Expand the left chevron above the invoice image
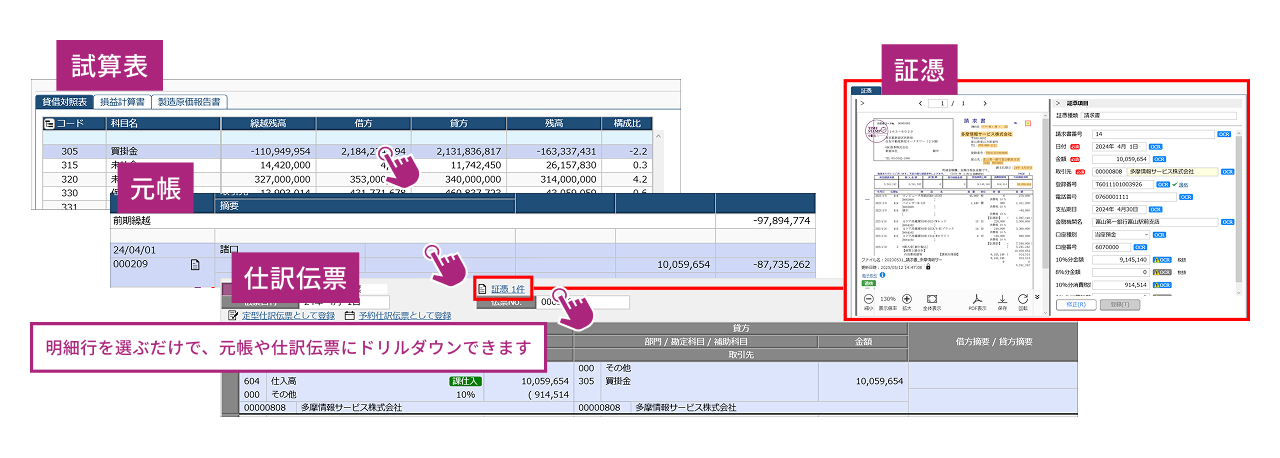This screenshot has width=1280, height=458. coord(862,104)
